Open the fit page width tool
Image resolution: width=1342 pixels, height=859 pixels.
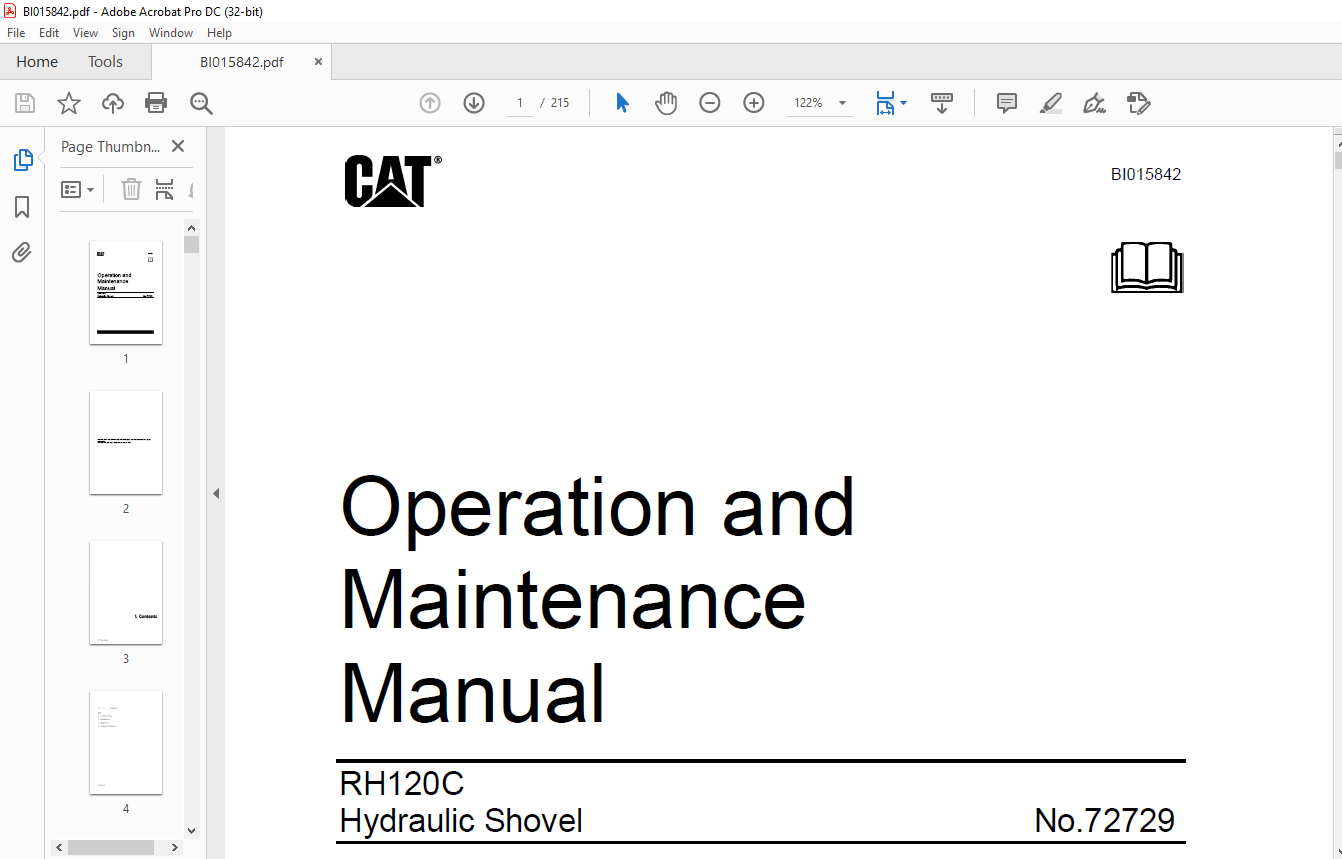point(885,103)
